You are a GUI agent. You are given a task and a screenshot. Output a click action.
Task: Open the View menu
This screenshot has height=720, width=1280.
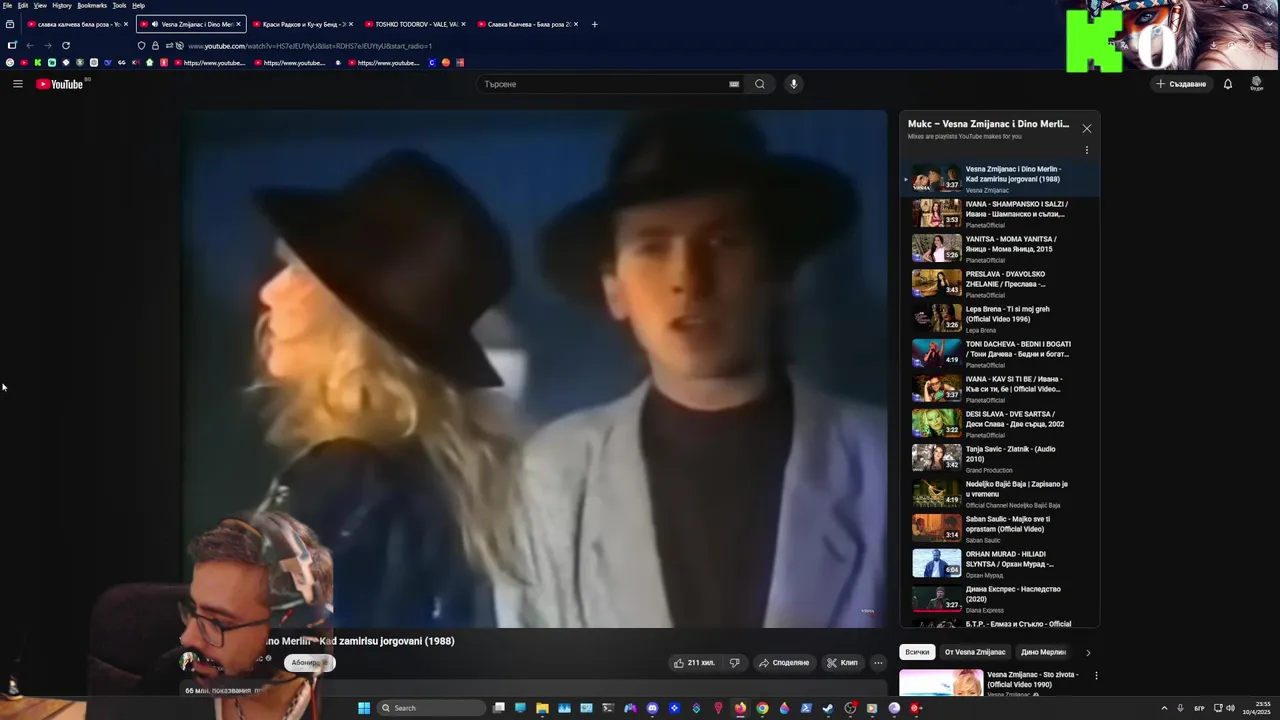pos(40,5)
